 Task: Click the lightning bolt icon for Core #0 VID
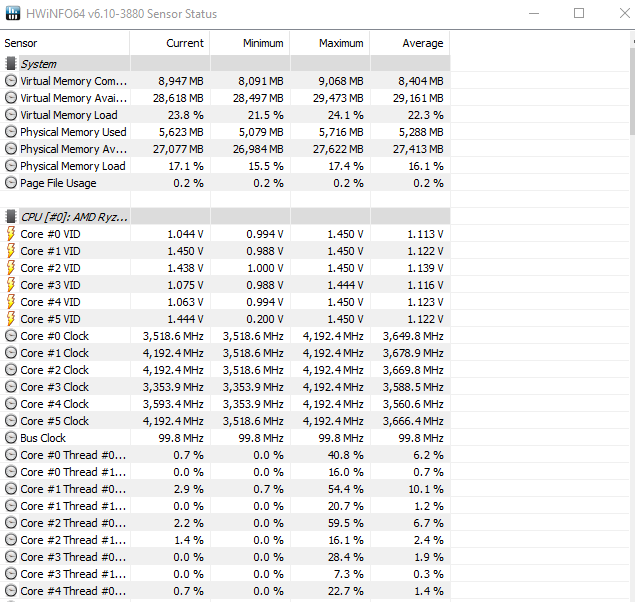11,234
